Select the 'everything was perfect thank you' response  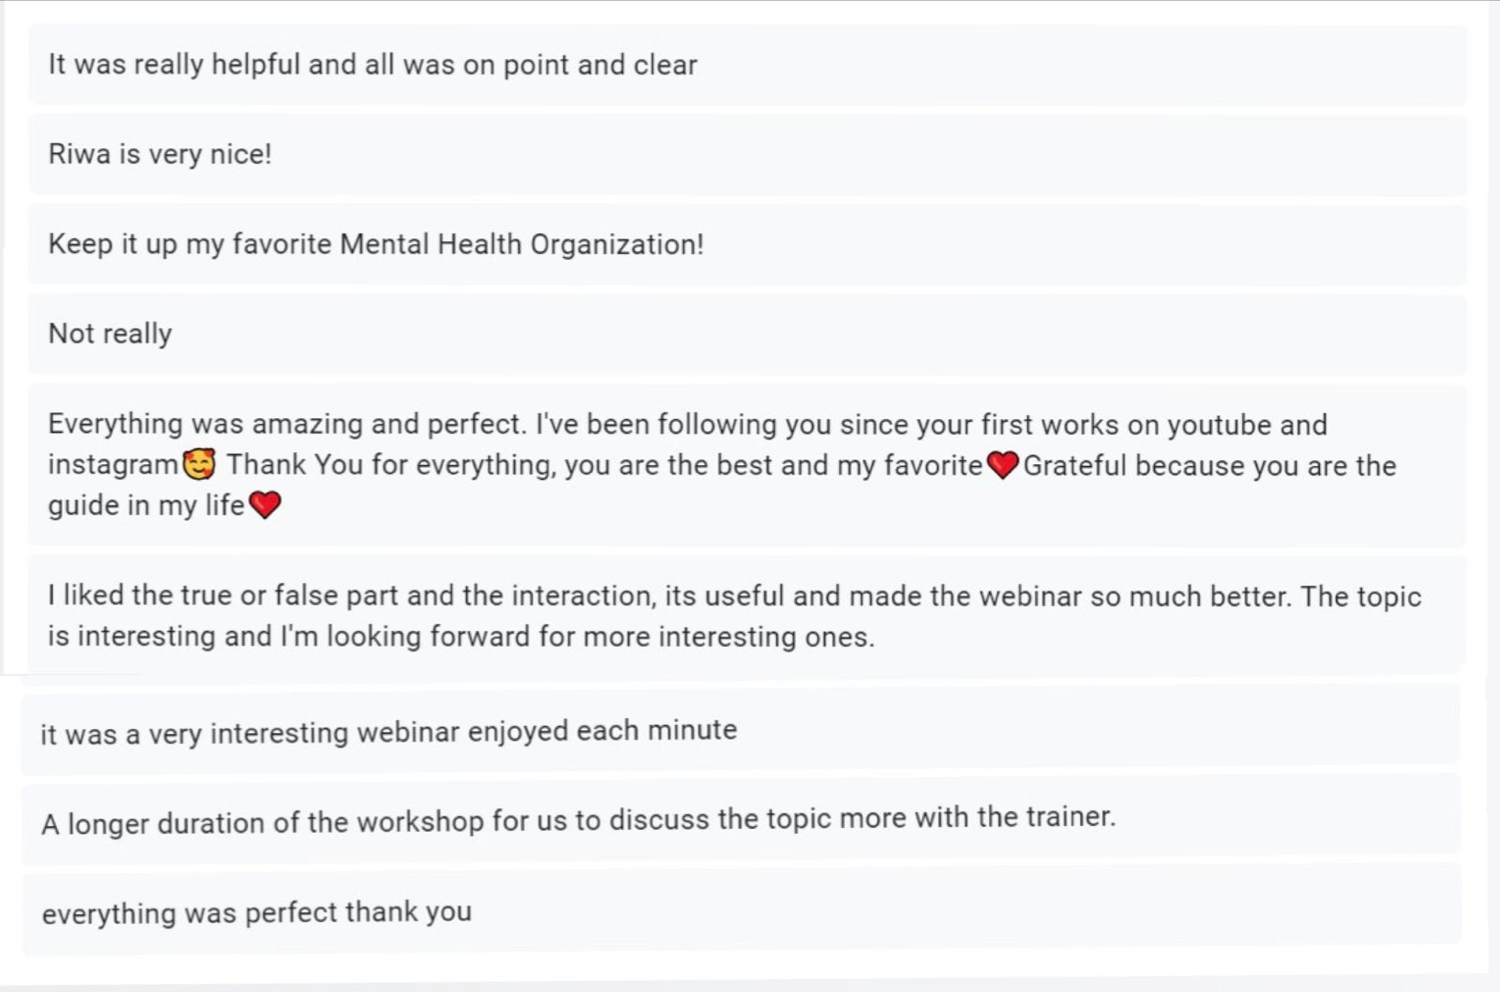coord(741,911)
